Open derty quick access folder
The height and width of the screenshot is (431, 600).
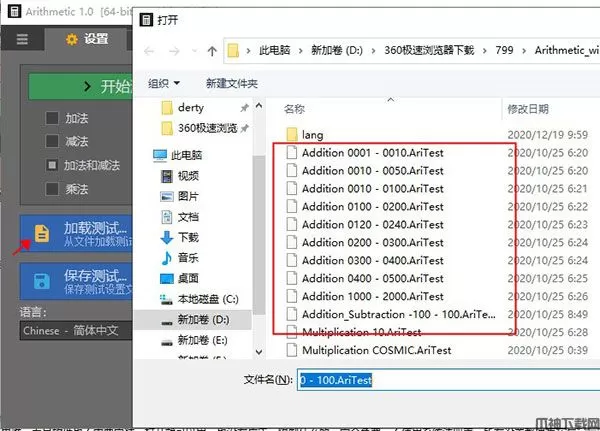[191, 108]
